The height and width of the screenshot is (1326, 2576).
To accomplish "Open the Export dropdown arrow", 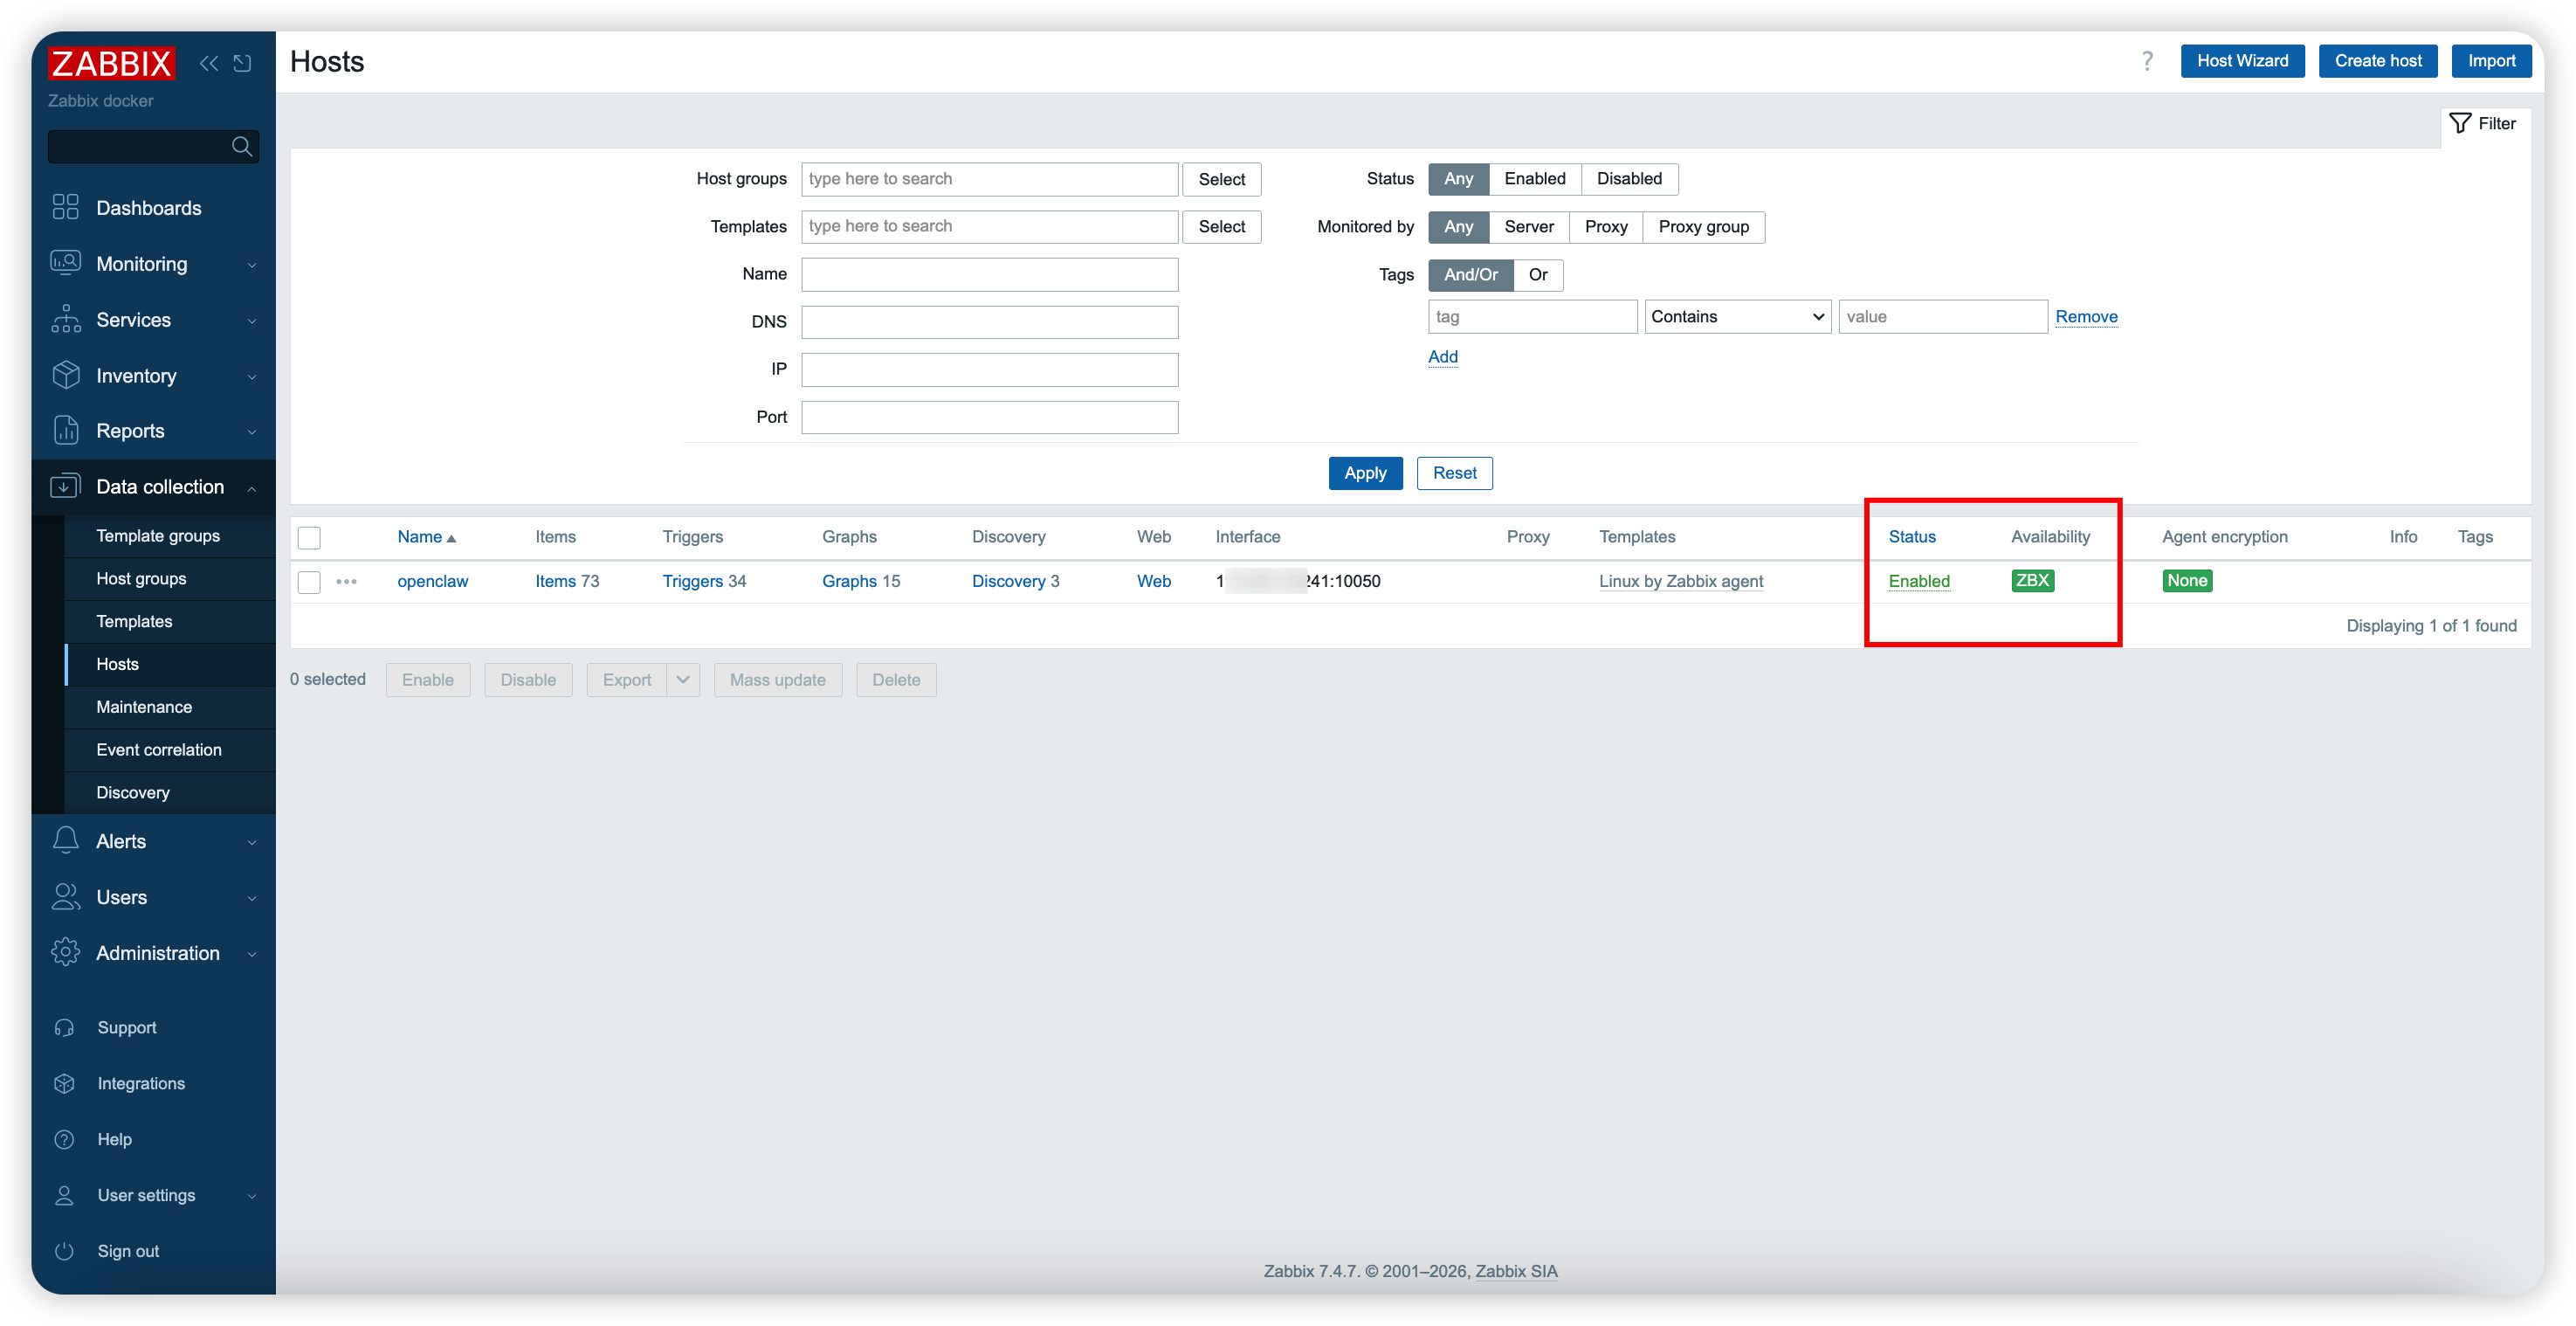I will tap(683, 680).
